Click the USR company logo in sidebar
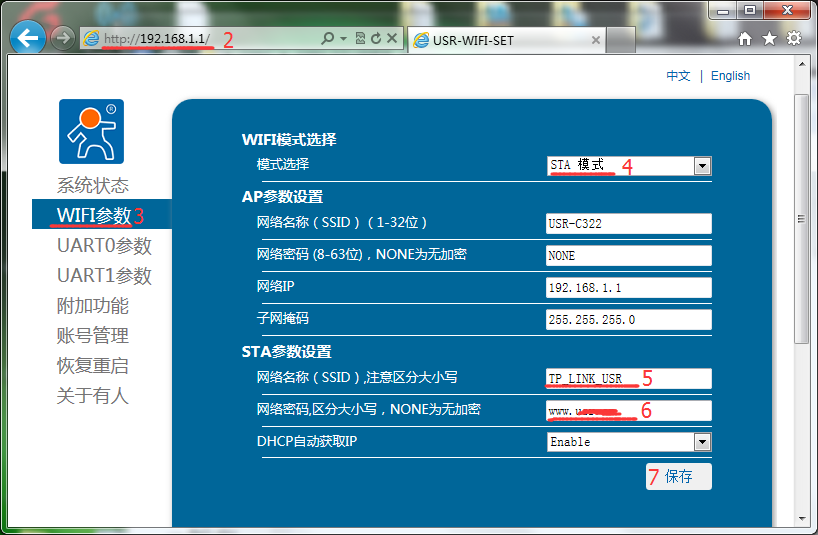Image resolution: width=818 pixels, height=535 pixels. click(91, 131)
